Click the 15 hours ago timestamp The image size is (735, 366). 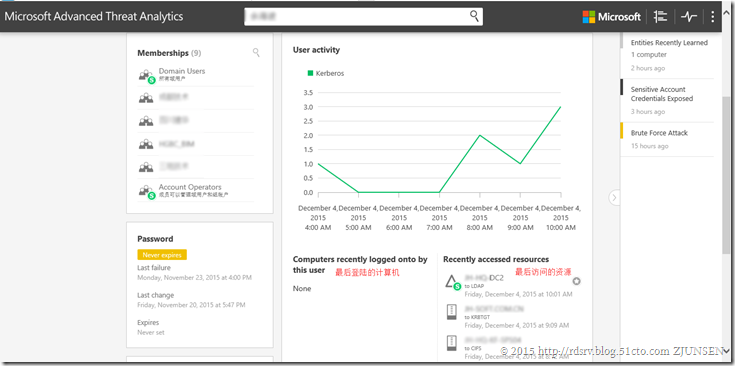(650, 146)
